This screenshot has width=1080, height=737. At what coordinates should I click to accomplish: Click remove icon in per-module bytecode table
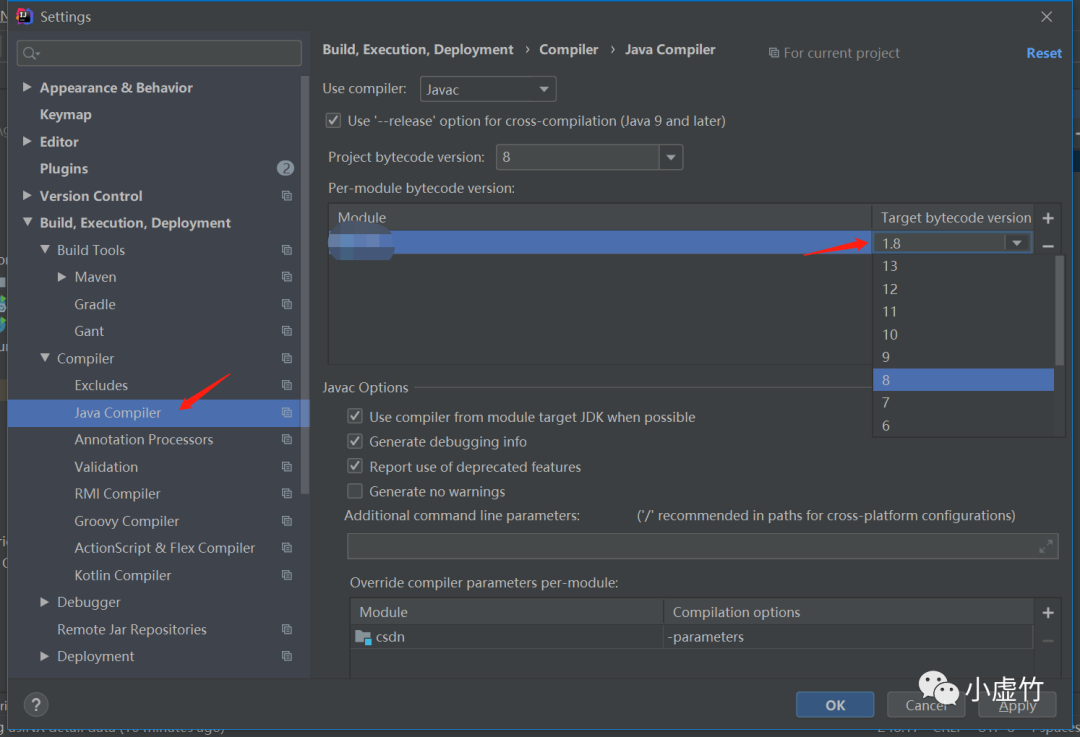tap(1048, 245)
